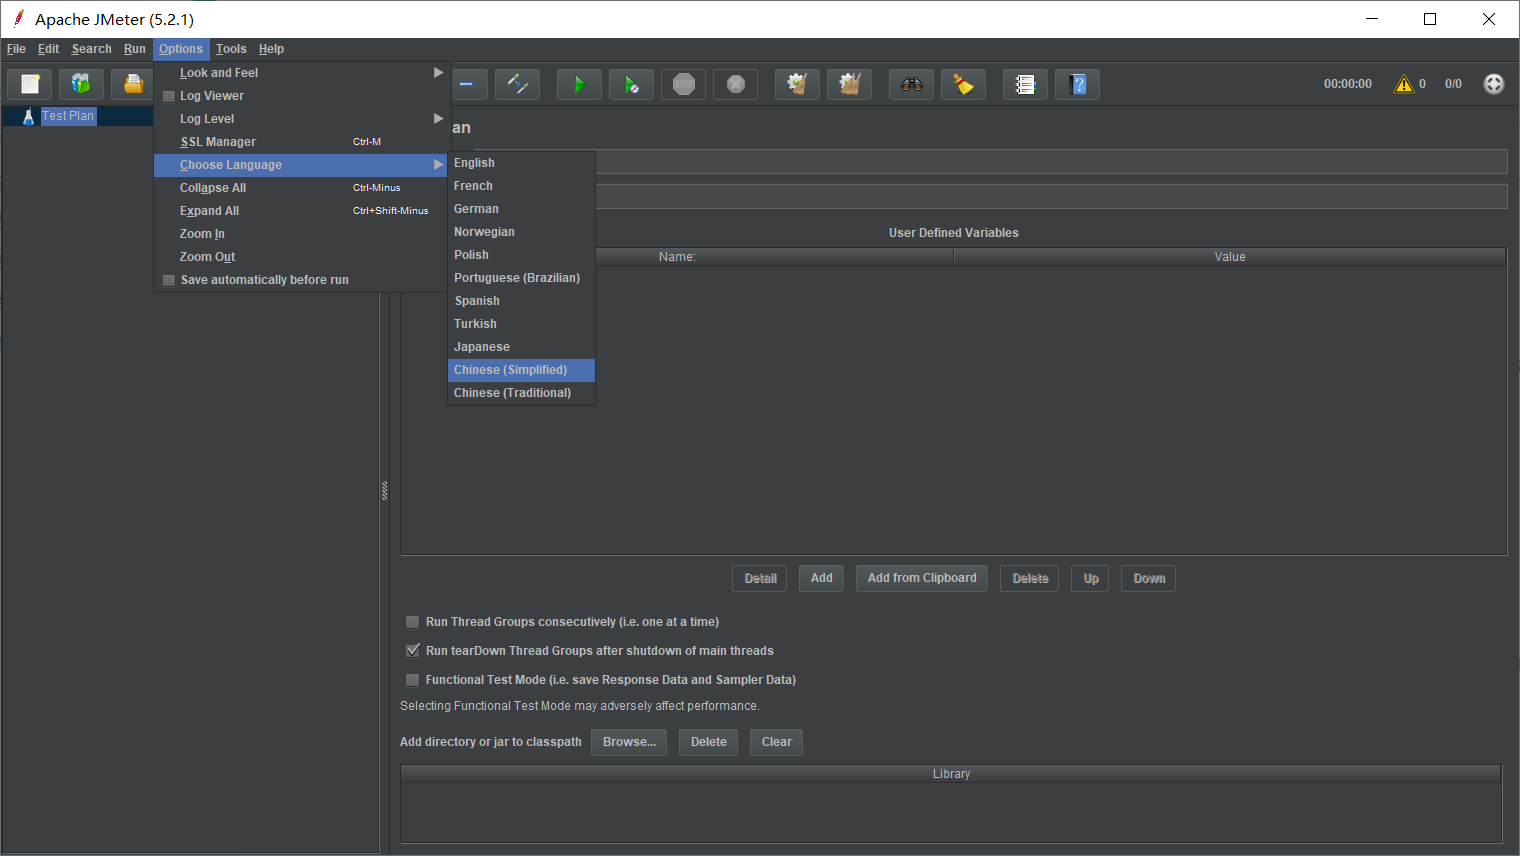
Task: Click the Clear All results icon
Action: pos(849,84)
